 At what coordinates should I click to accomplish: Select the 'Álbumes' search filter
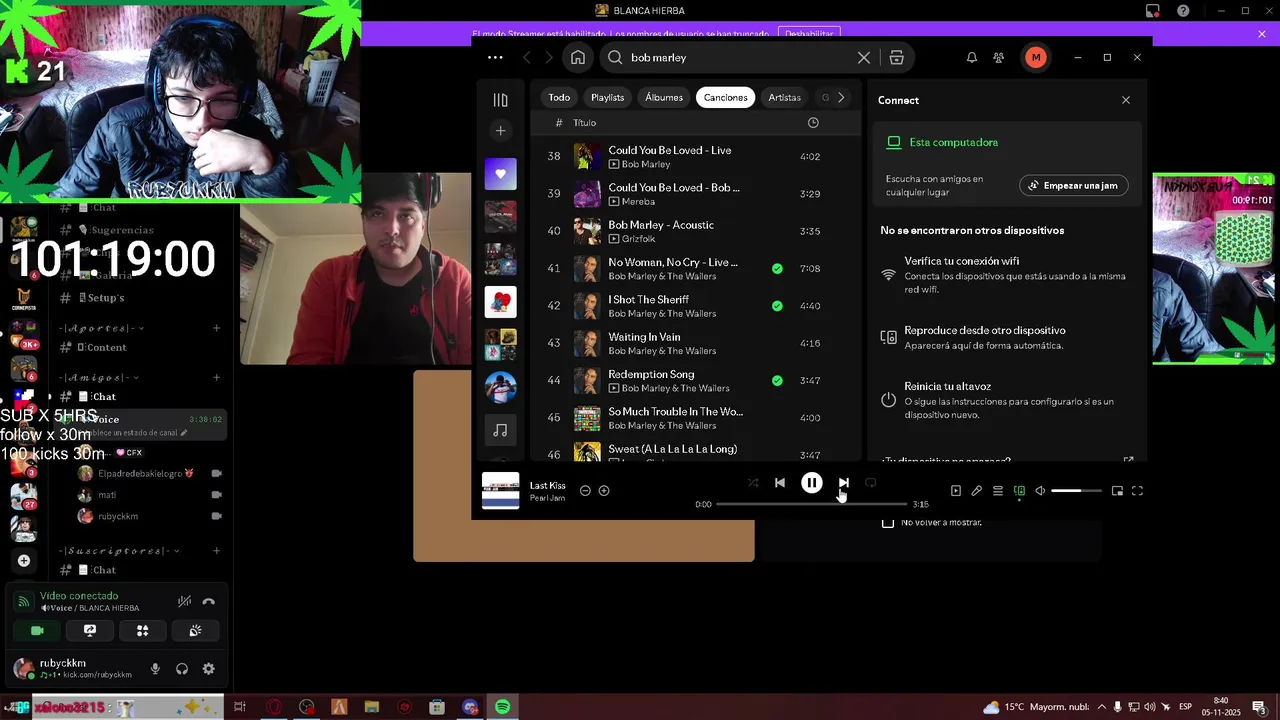coord(664,97)
